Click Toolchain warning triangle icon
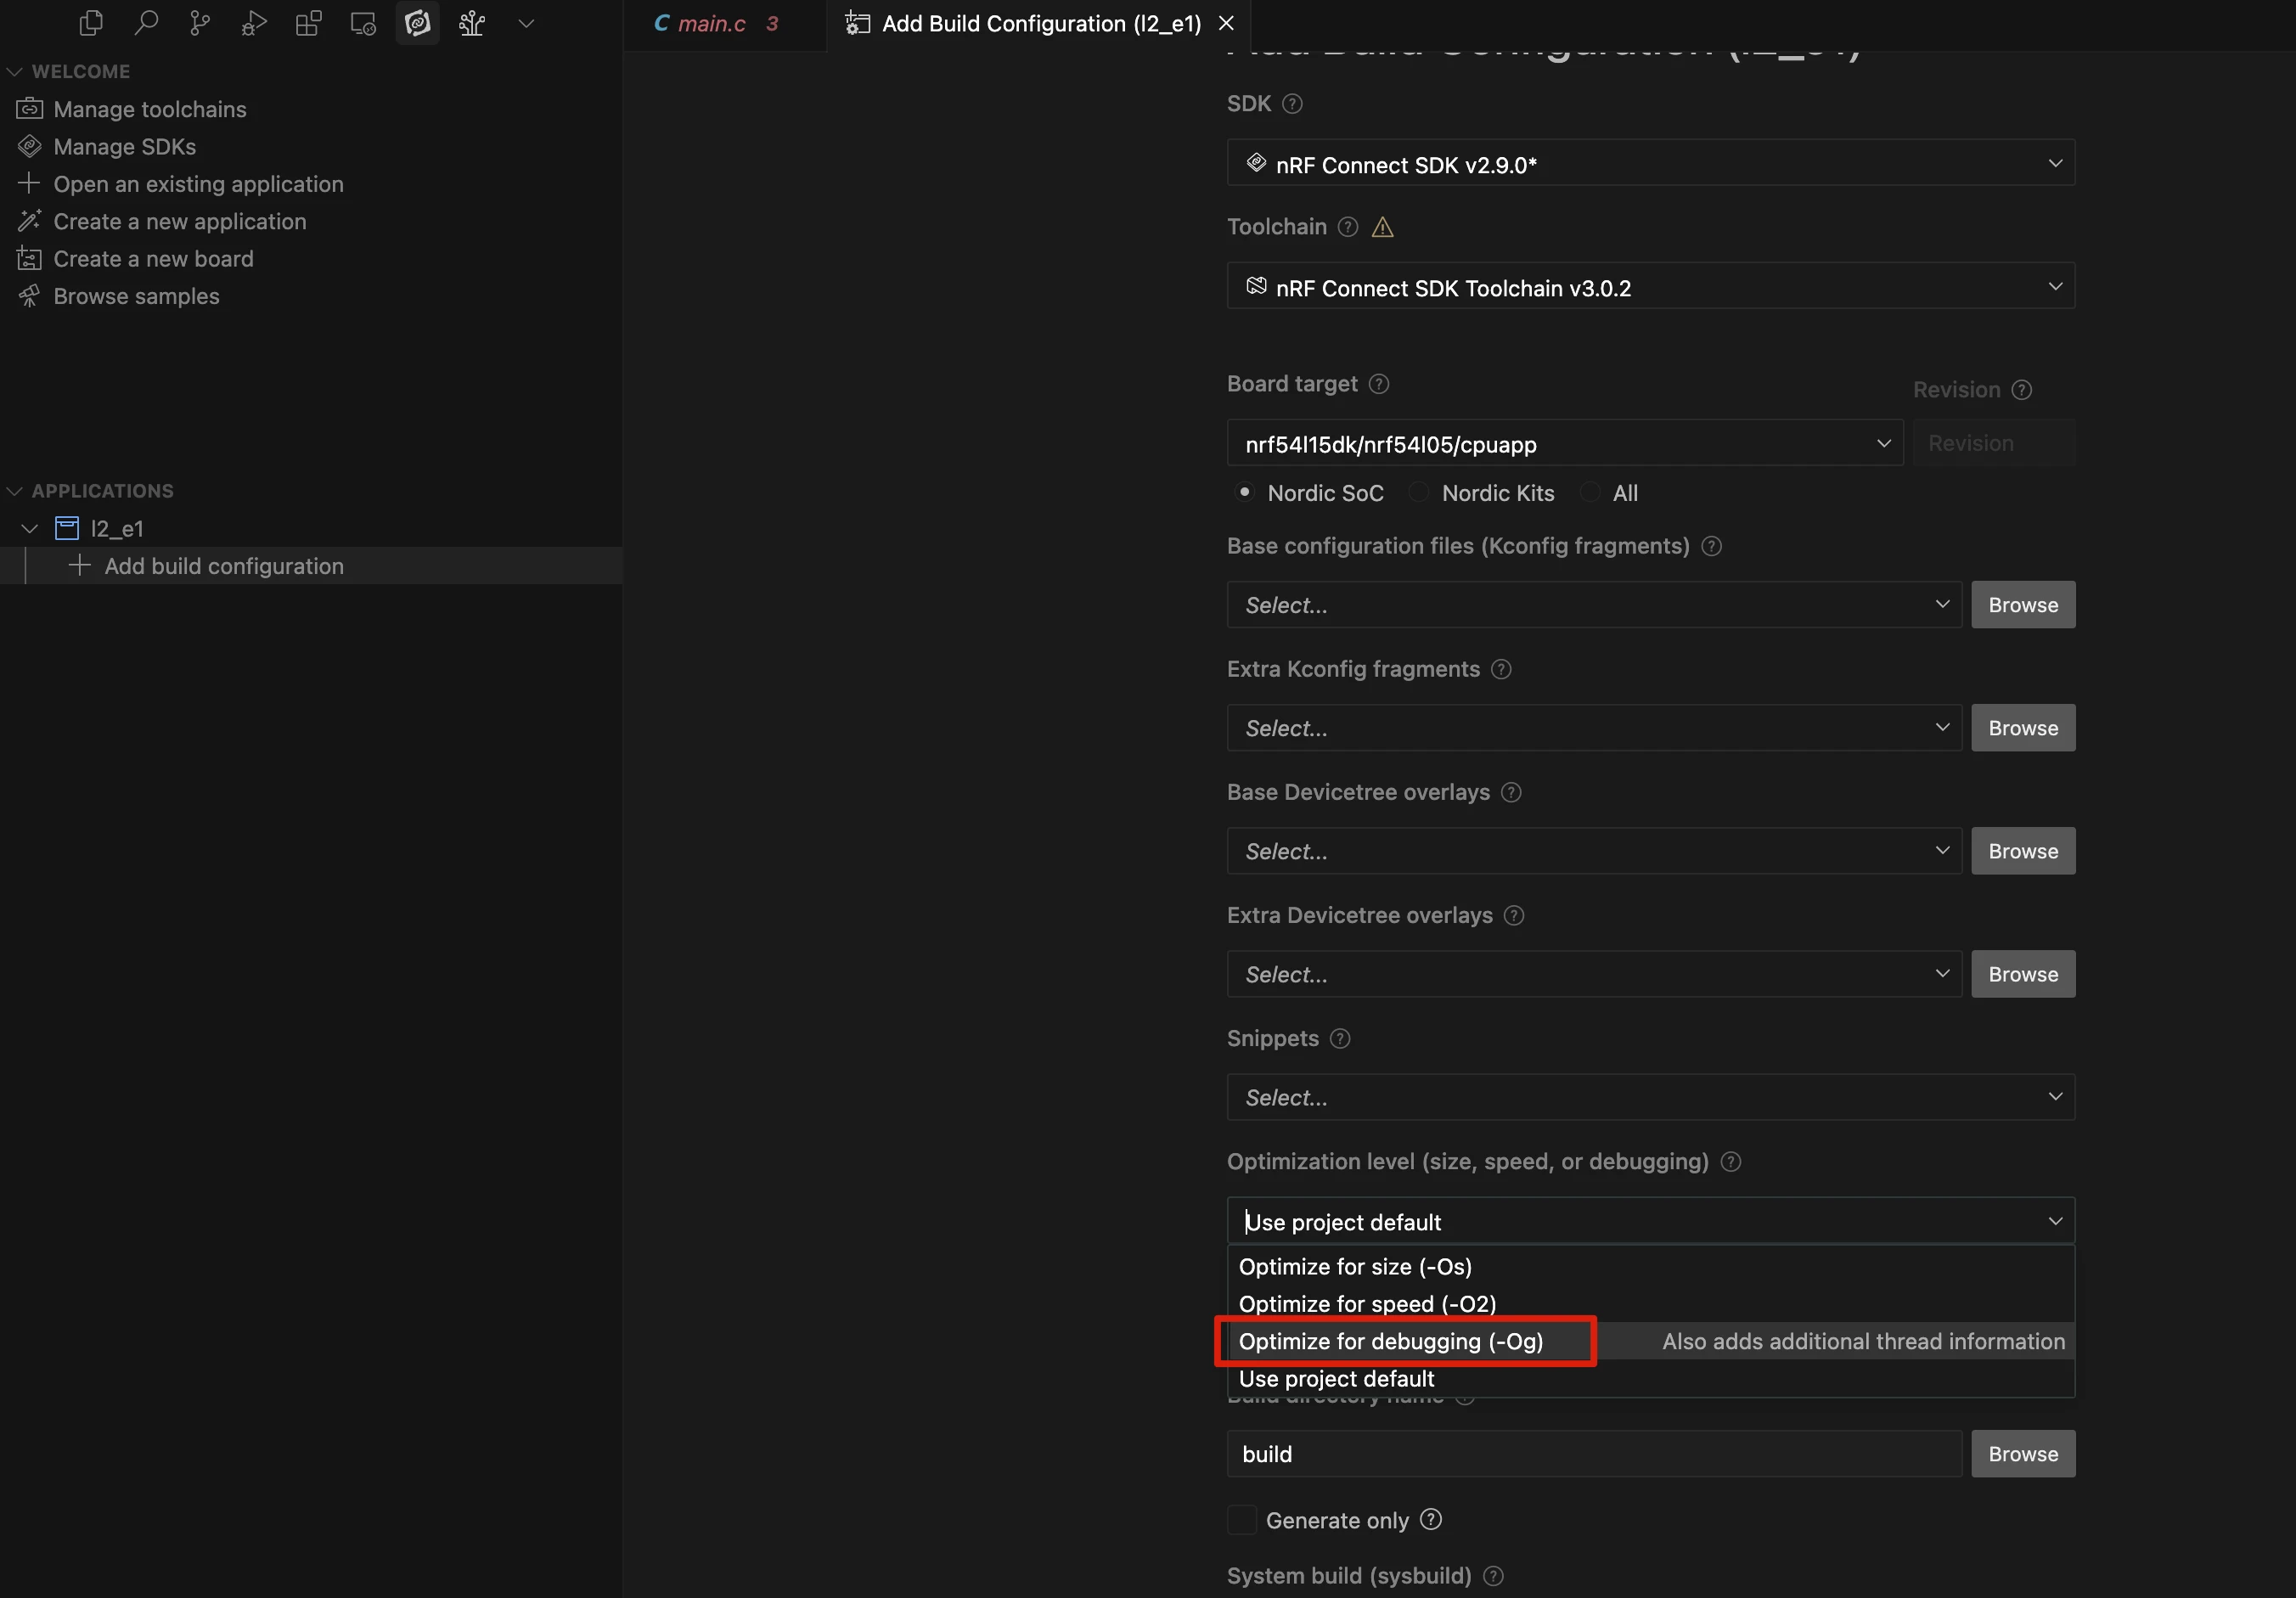 click(1382, 228)
